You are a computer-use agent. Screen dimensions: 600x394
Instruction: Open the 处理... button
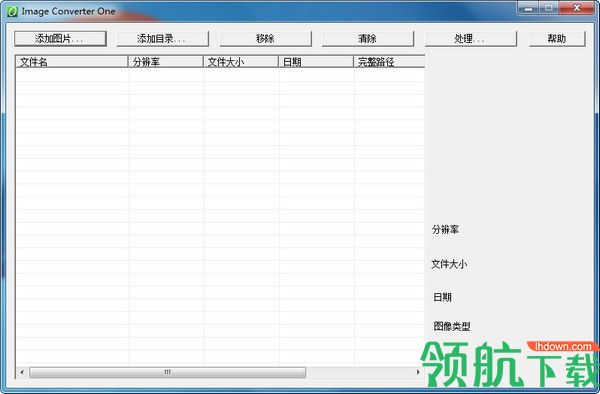point(471,39)
